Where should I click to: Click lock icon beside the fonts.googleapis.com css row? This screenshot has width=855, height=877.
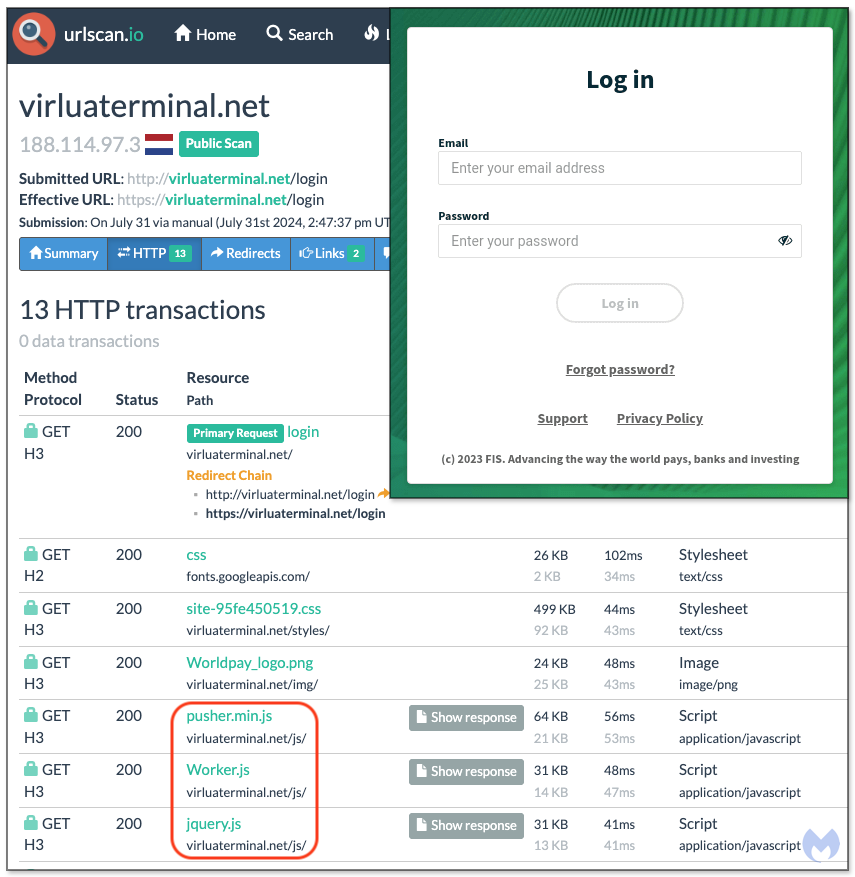point(31,554)
